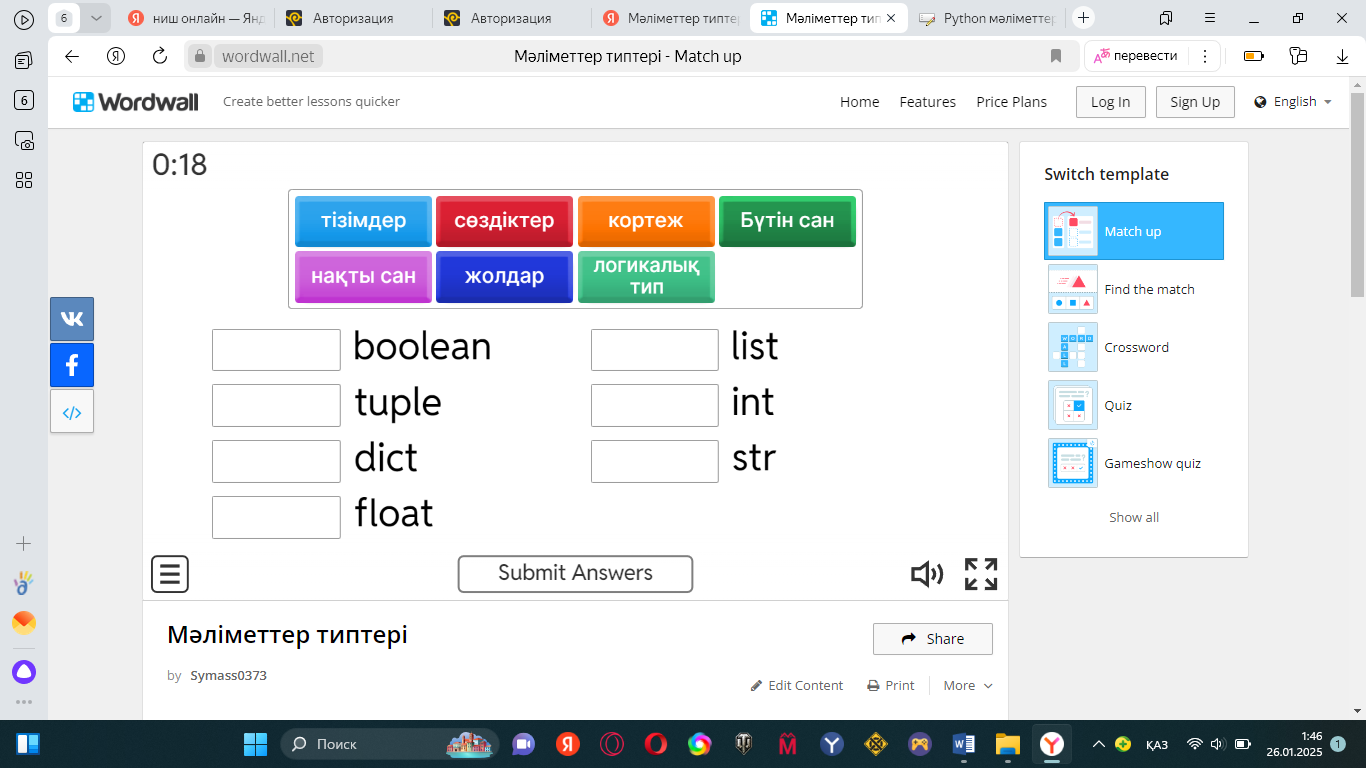This screenshot has width=1366, height=768.
Task: Click the play icon atop the browser sidebar
Action: click(x=24, y=19)
